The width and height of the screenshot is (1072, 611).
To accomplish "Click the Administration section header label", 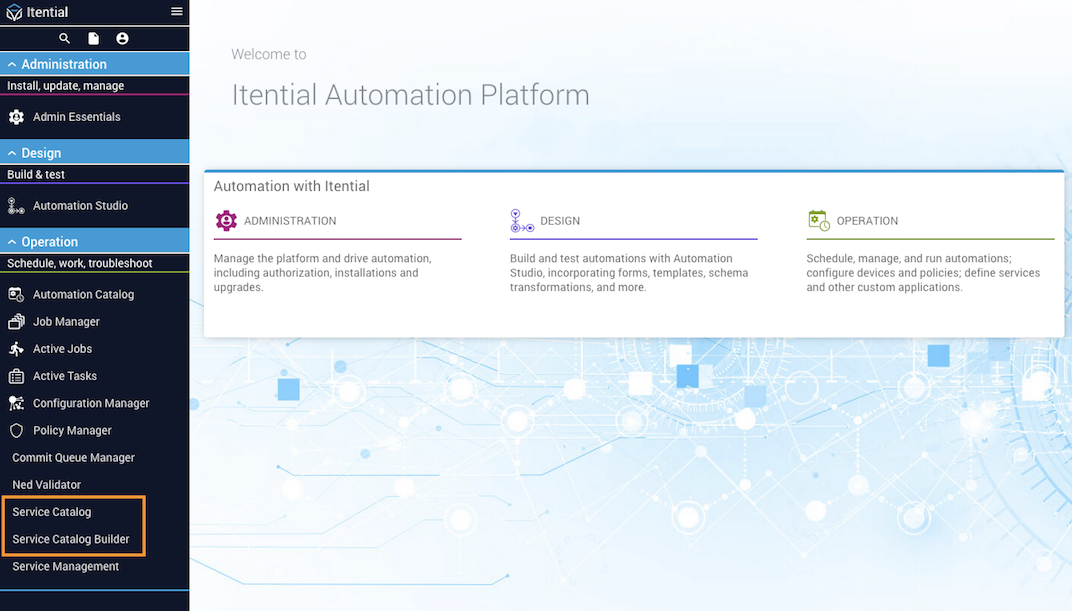I will click(64, 64).
